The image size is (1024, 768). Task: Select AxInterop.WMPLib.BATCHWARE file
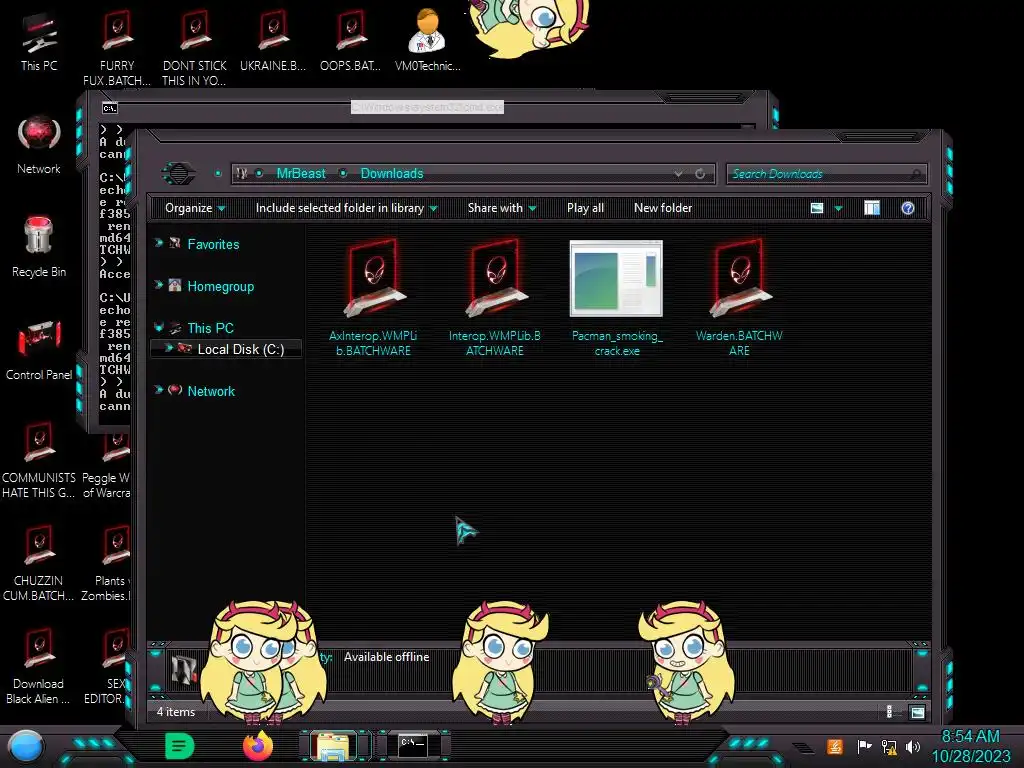point(373,298)
